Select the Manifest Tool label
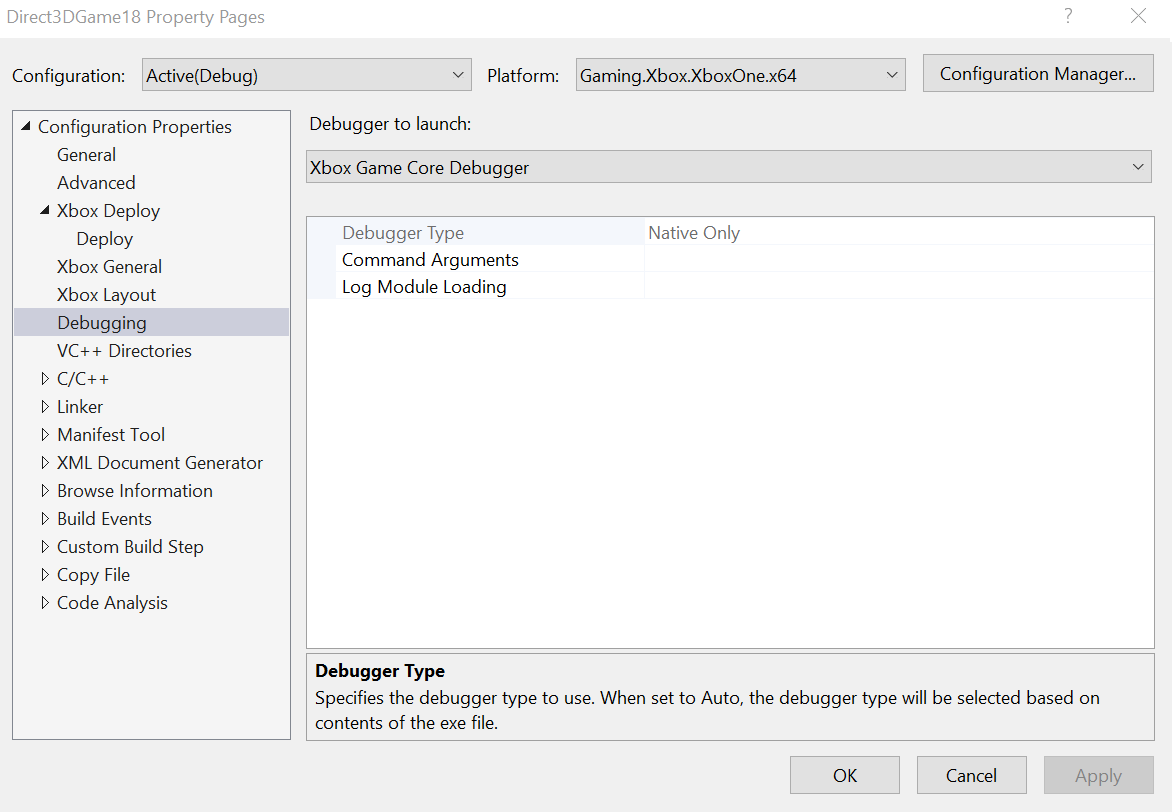The image size is (1172, 812). click(111, 434)
